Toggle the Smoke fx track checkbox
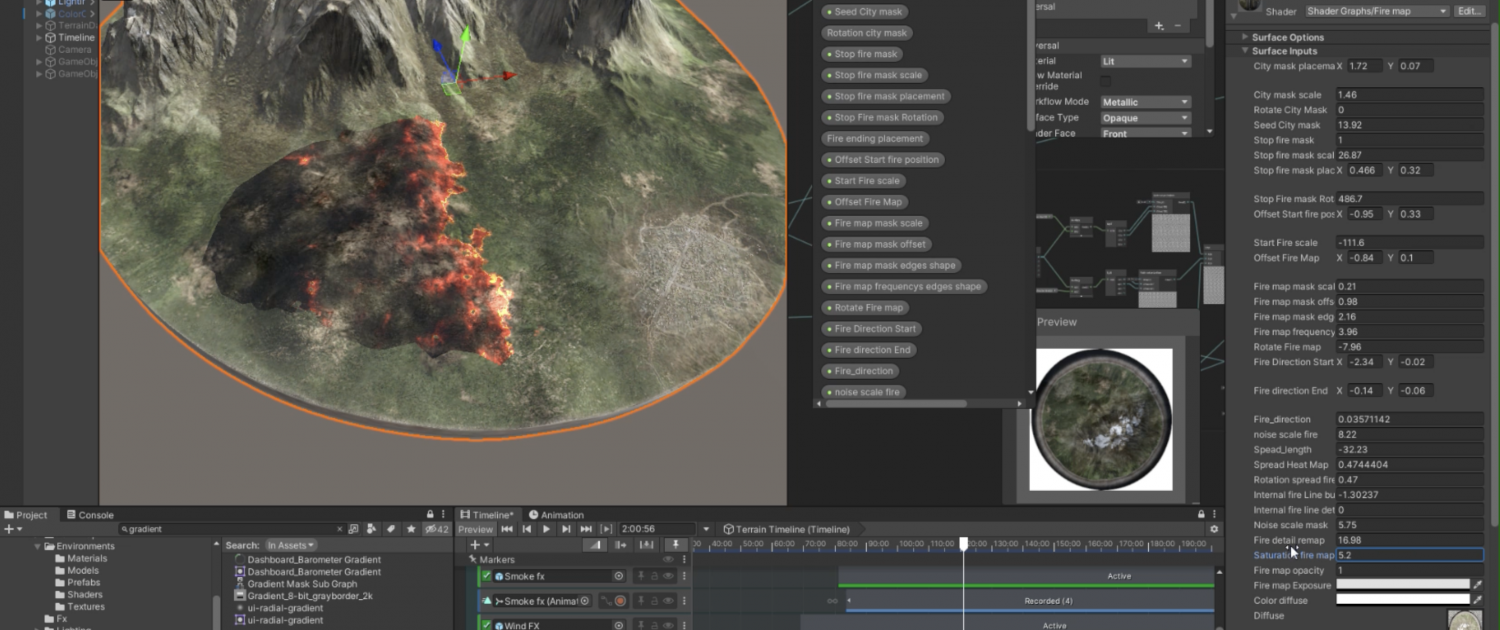This screenshot has width=1500, height=630. tap(487, 576)
